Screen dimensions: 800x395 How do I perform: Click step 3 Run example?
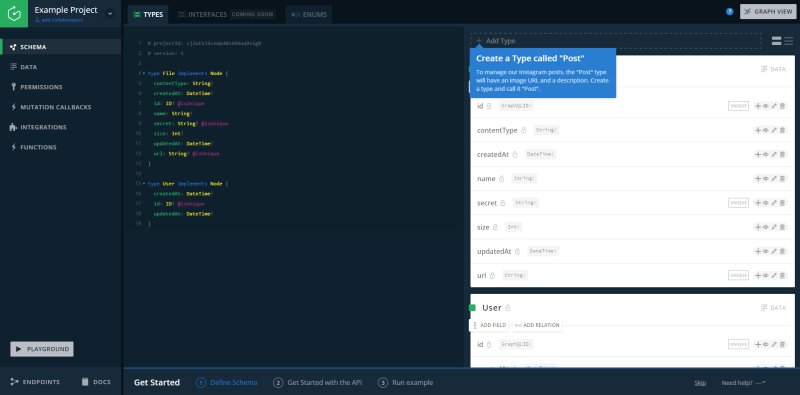click(x=406, y=382)
